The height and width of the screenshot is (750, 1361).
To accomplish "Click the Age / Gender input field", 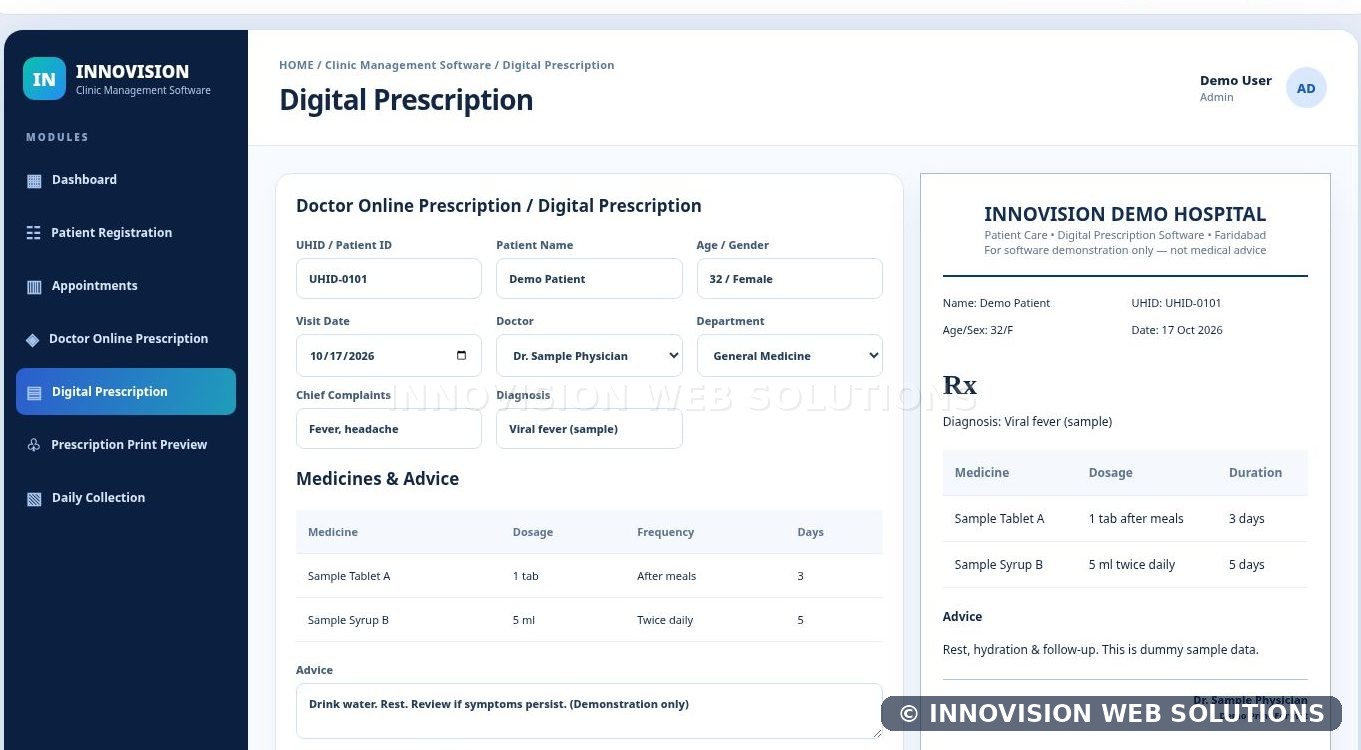I will (x=789, y=279).
